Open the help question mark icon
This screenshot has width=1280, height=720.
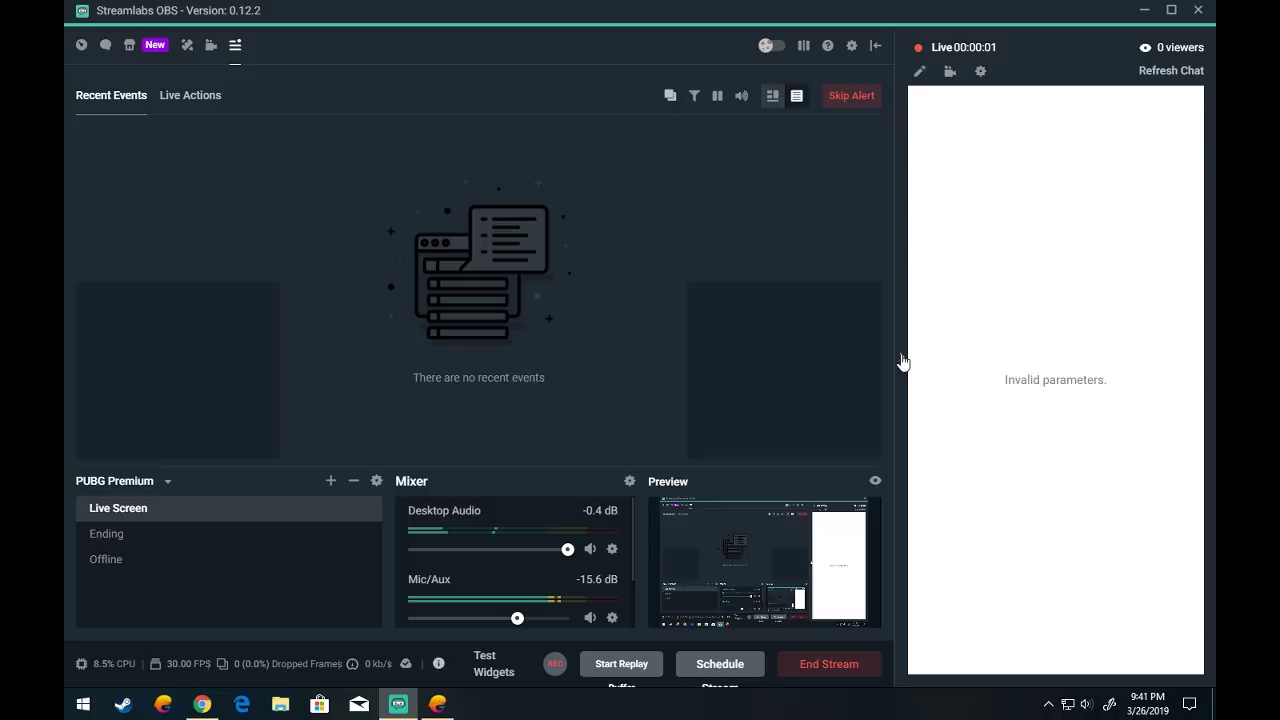pos(828,45)
